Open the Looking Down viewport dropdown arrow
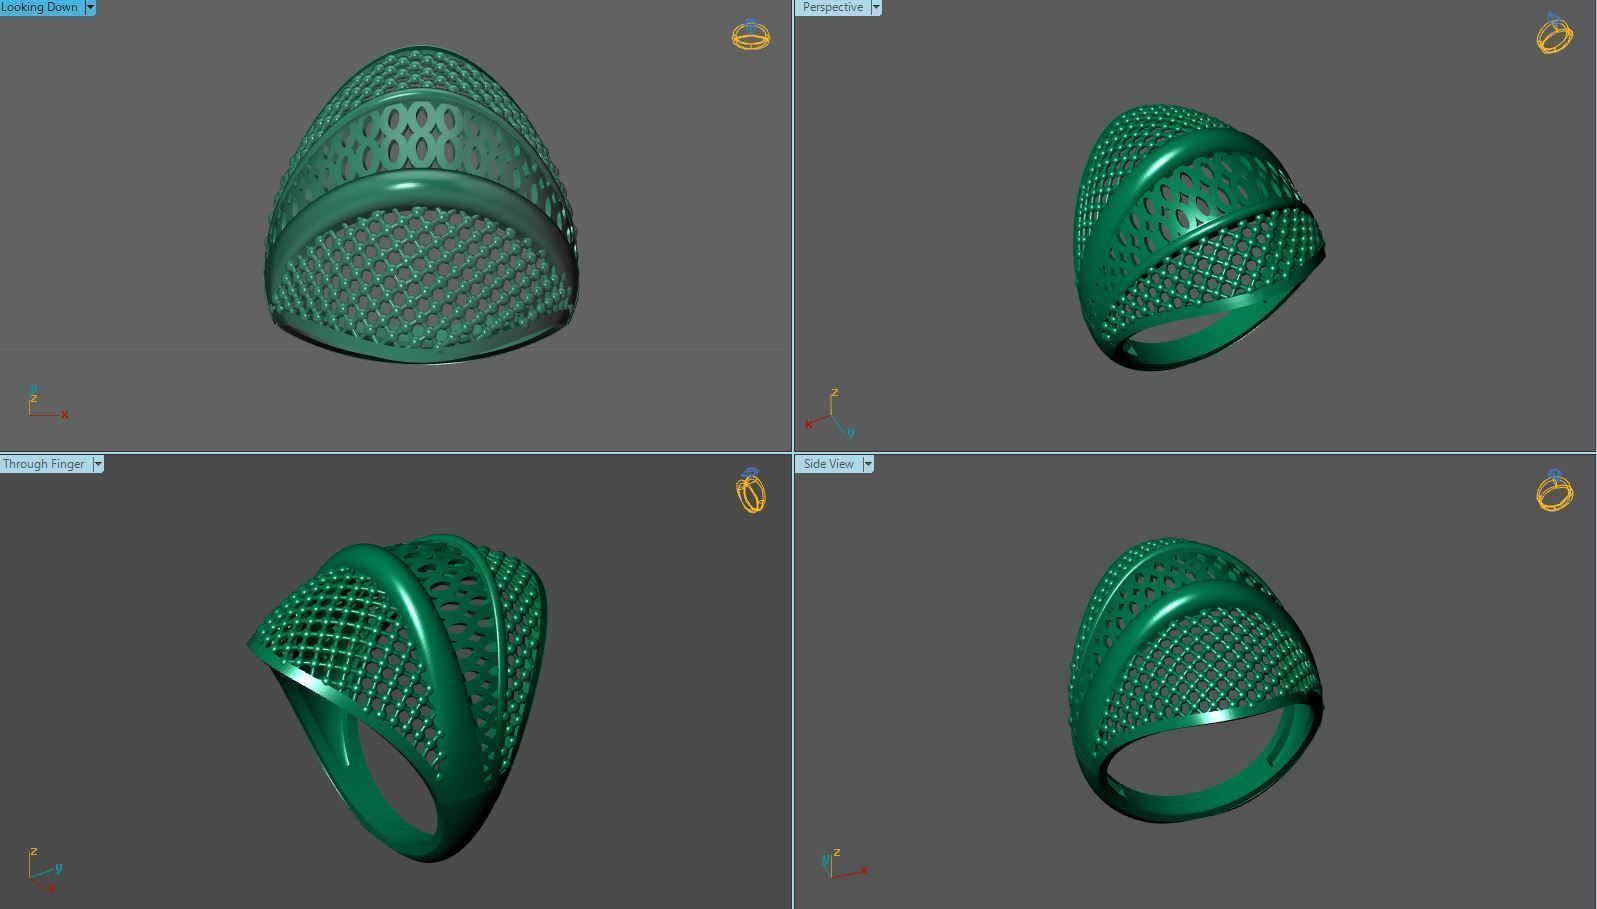 (x=90, y=7)
